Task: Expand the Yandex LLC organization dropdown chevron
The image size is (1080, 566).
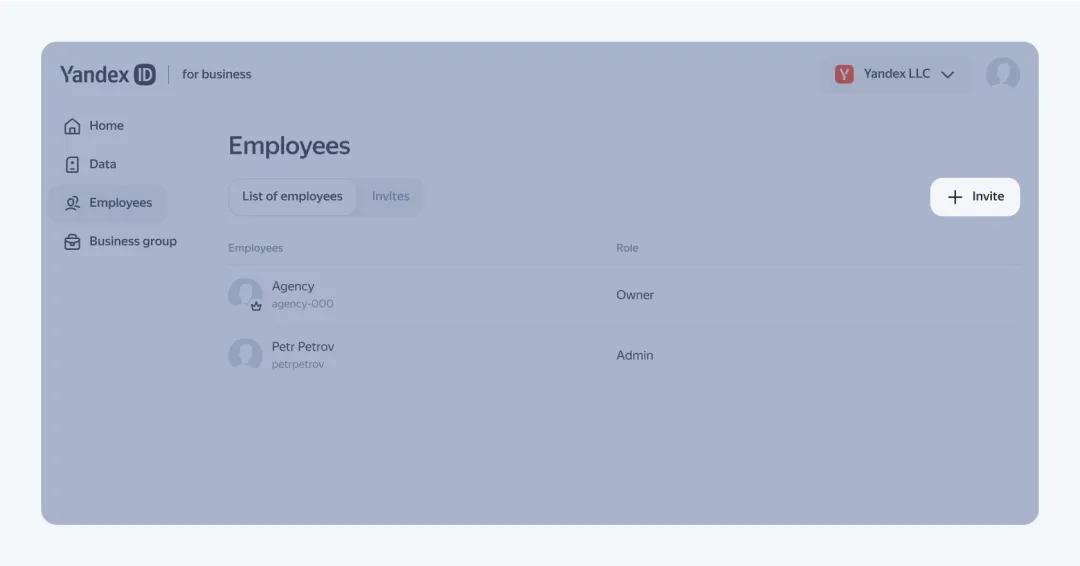Action: pos(948,74)
